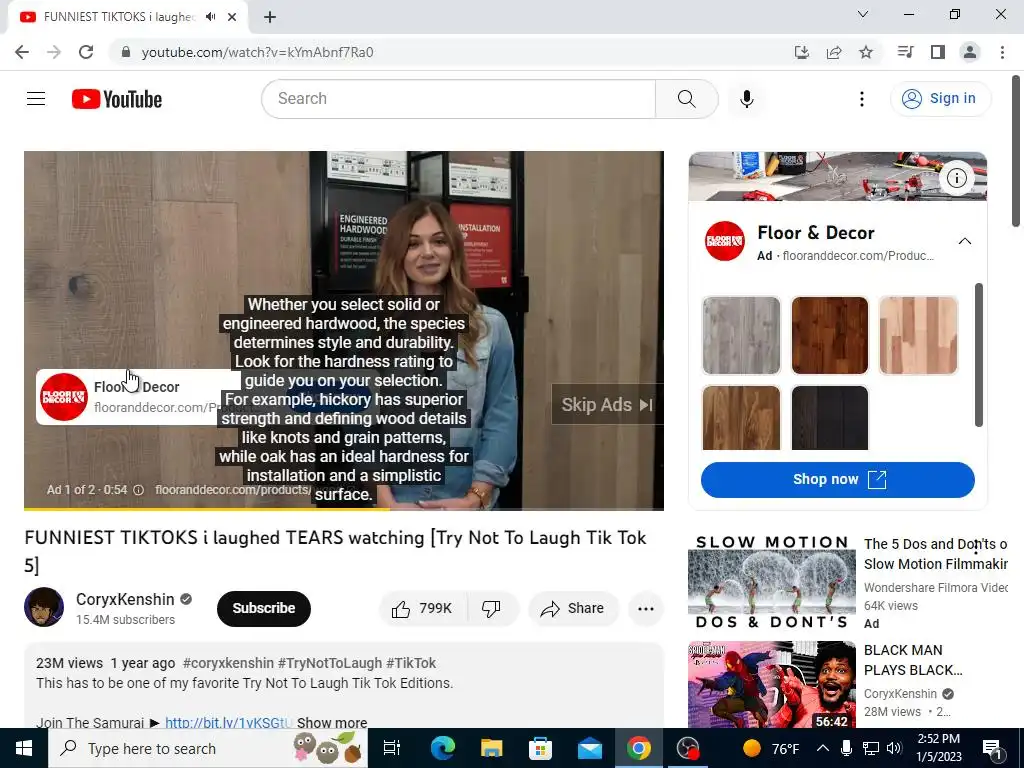This screenshot has height=768, width=1024.
Task: Click the Shop now button
Action: coord(838,479)
